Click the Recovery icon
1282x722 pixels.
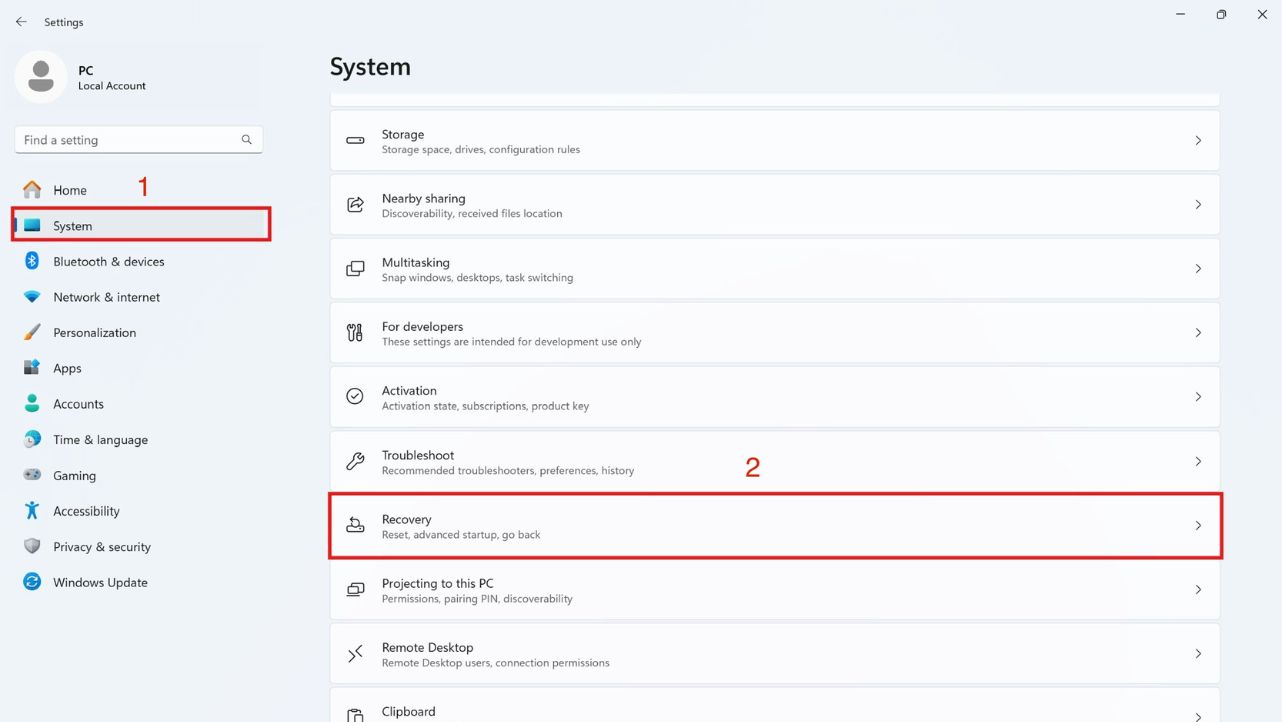355,525
